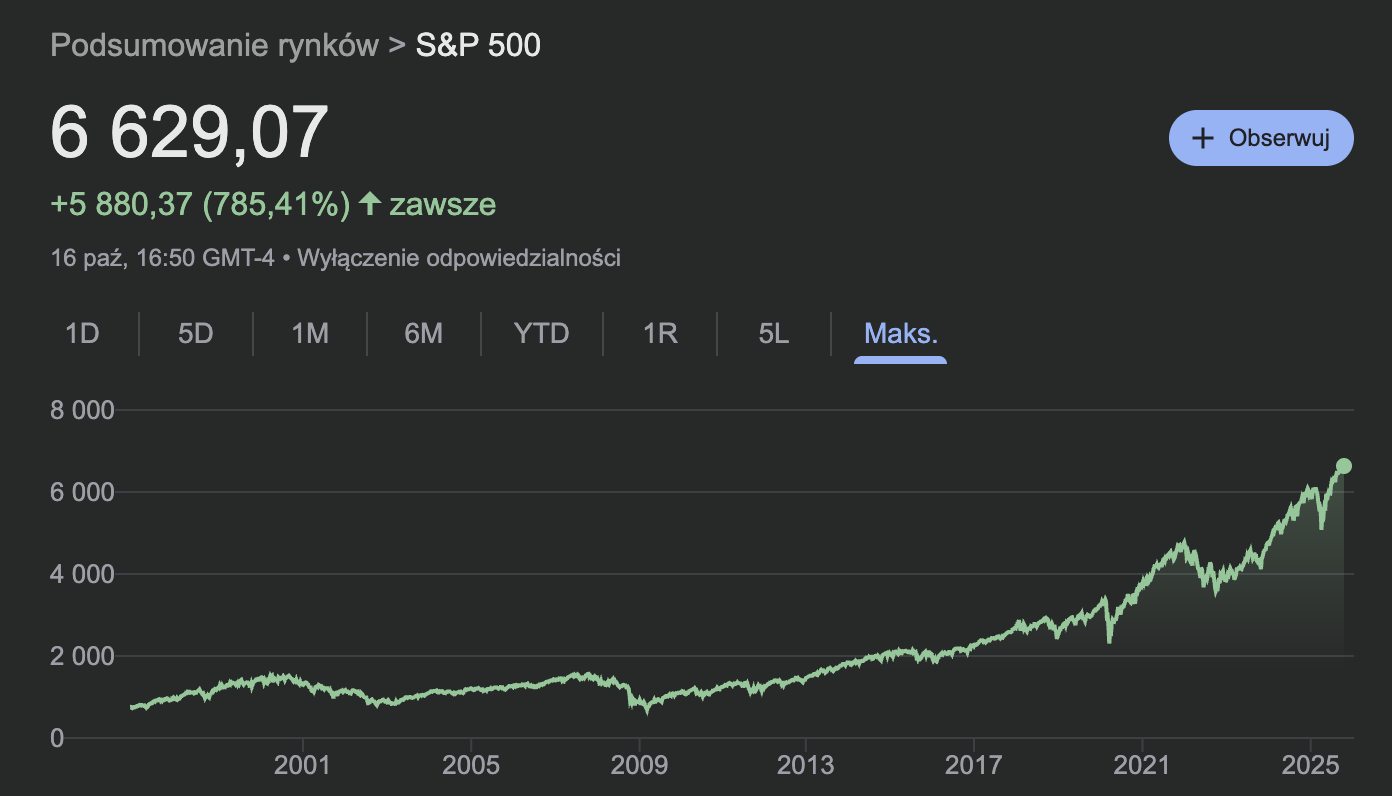The width and height of the screenshot is (1392, 796).
Task: Choose the 1R one-year range
Action: tap(660, 333)
